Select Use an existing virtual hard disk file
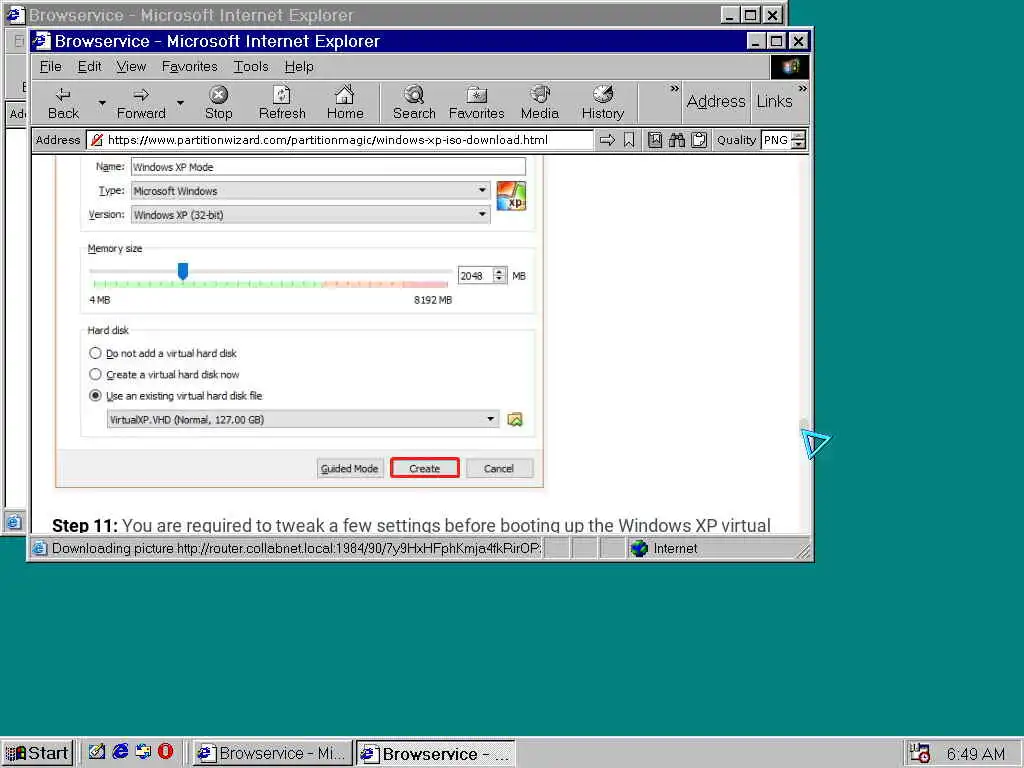 (x=175, y=396)
